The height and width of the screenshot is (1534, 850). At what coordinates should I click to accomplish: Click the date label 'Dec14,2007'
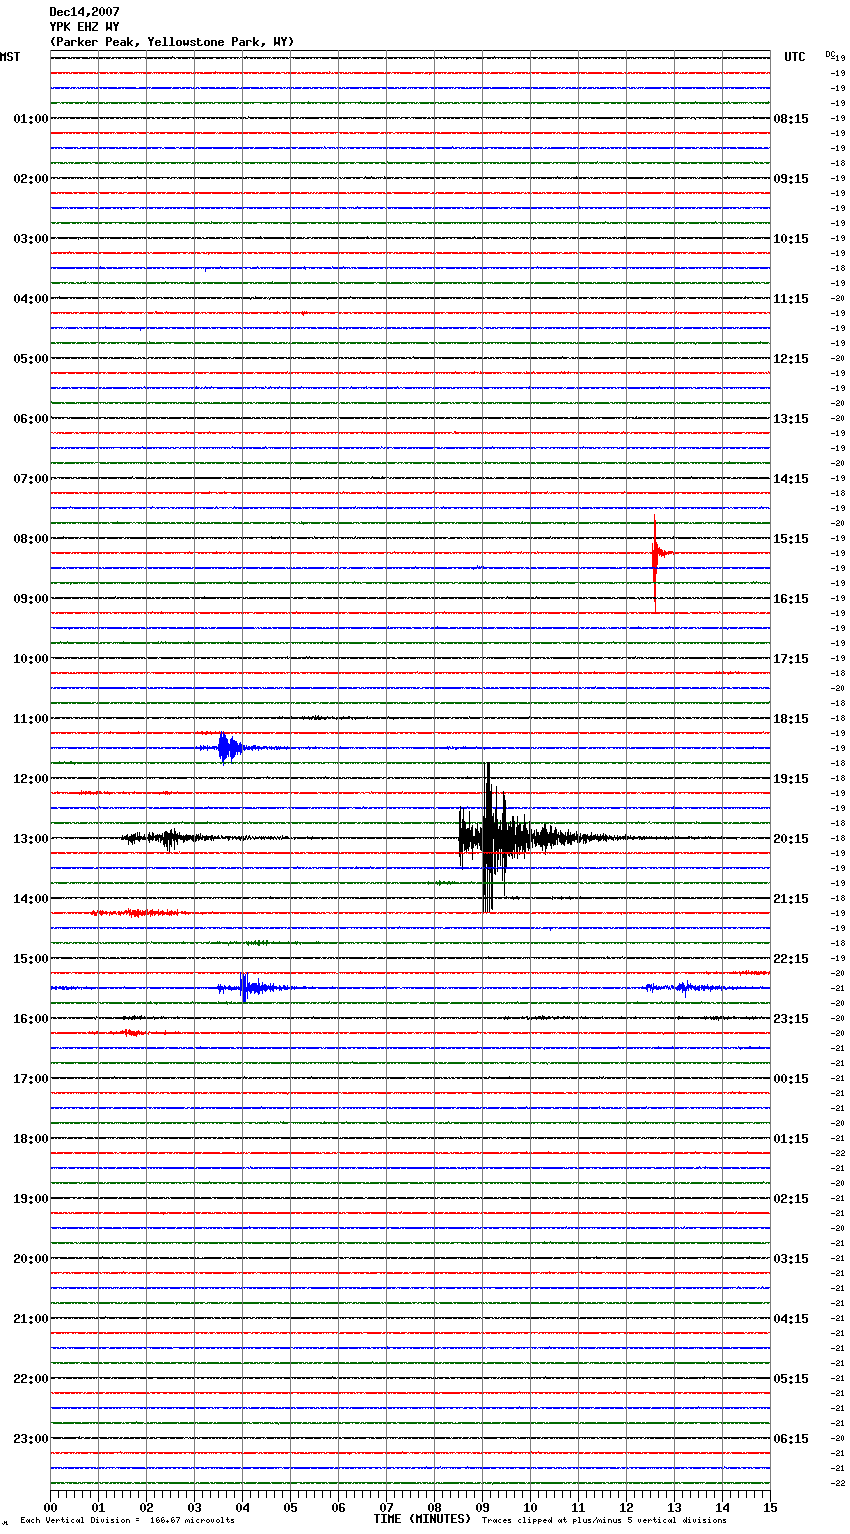click(x=84, y=12)
